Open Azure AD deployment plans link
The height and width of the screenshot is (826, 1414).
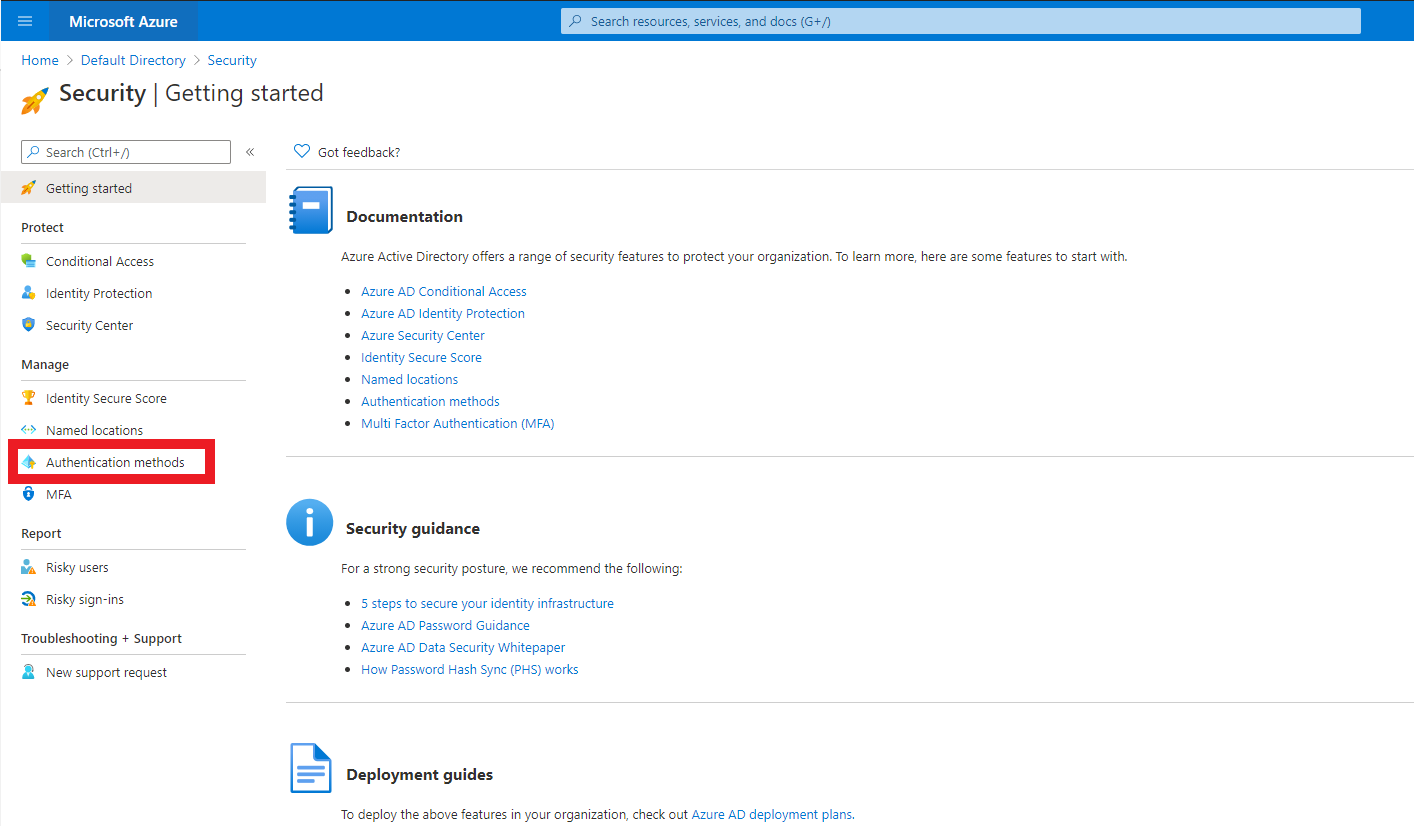coord(772,814)
